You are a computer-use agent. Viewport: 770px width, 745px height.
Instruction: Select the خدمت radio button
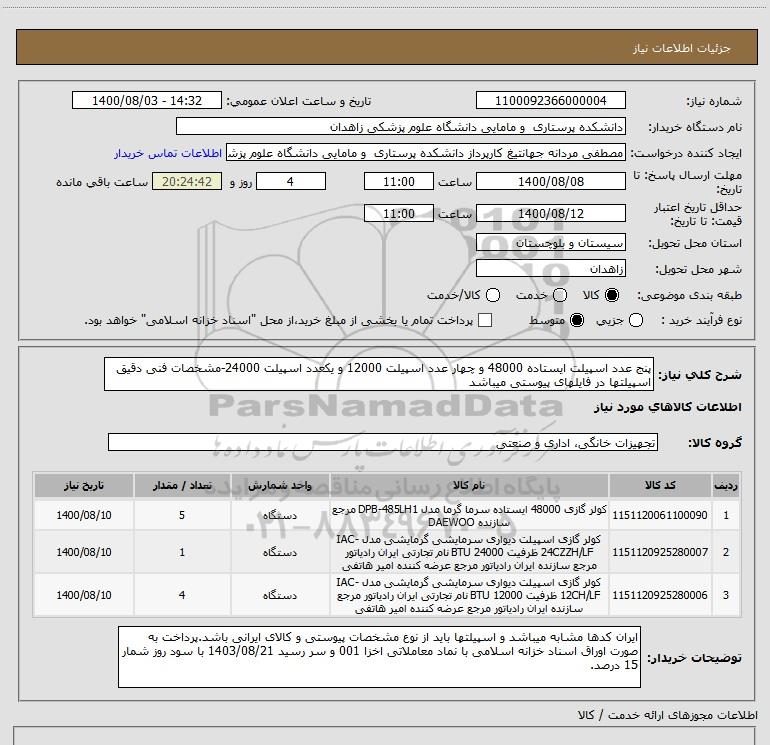(x=560, y=295)
